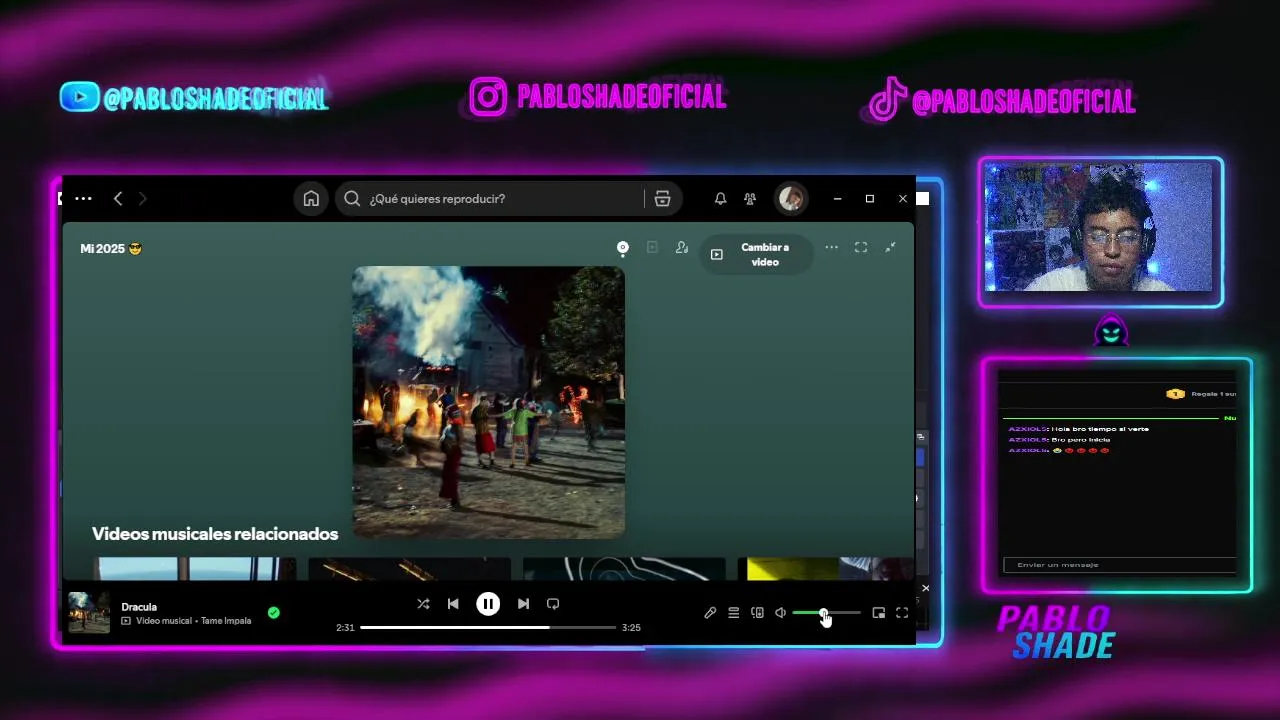Image resolution: width=1280 pixels, height=720 pixels.
Task: Open the Browse icon in search bar
Action: click(x=662, y=199)
